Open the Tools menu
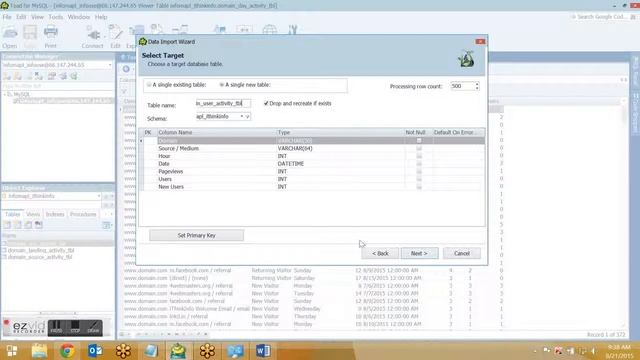This screenshot has width=640, height=360. tap(56, 17)
